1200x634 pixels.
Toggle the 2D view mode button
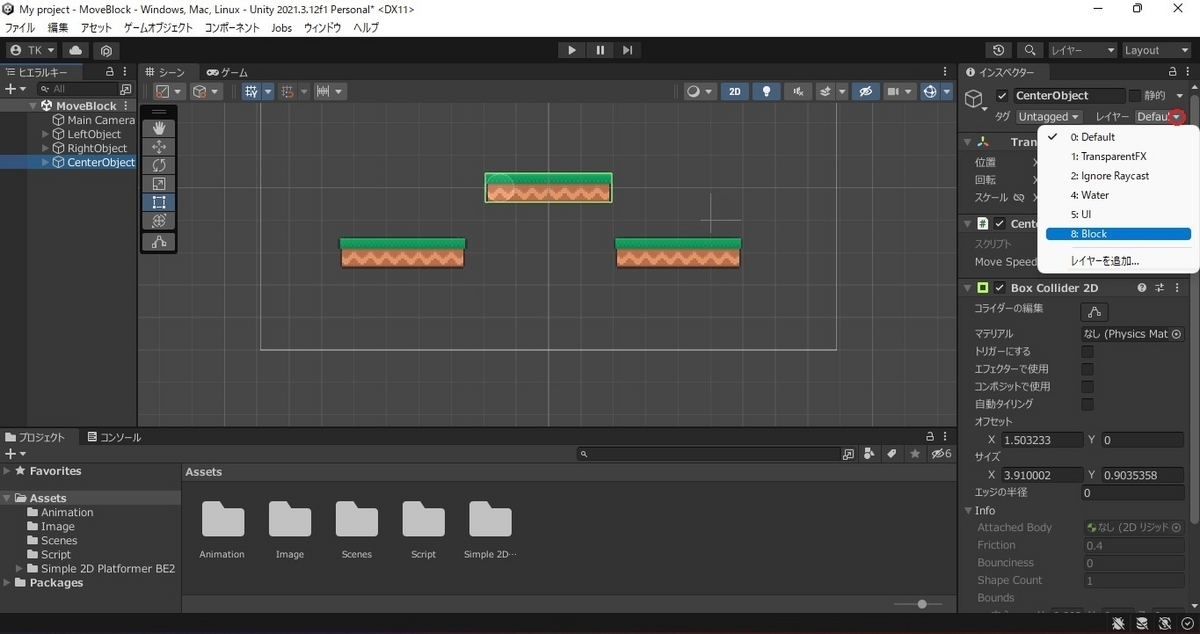point(735,91)
